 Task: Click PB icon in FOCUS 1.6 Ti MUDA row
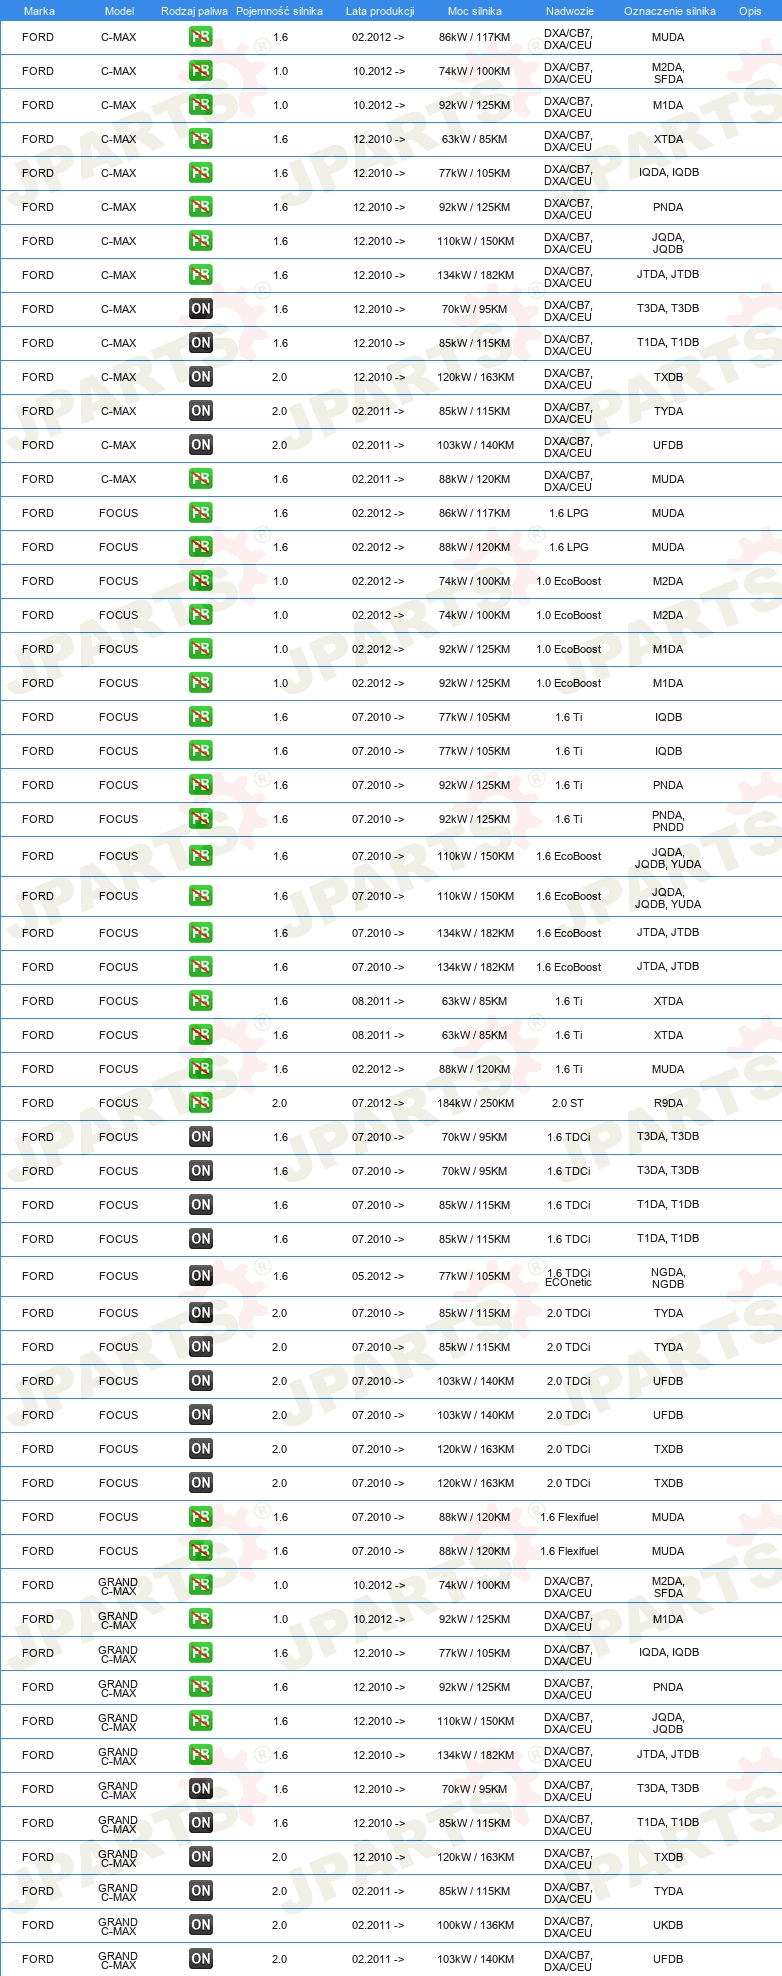coord(201,1069)
